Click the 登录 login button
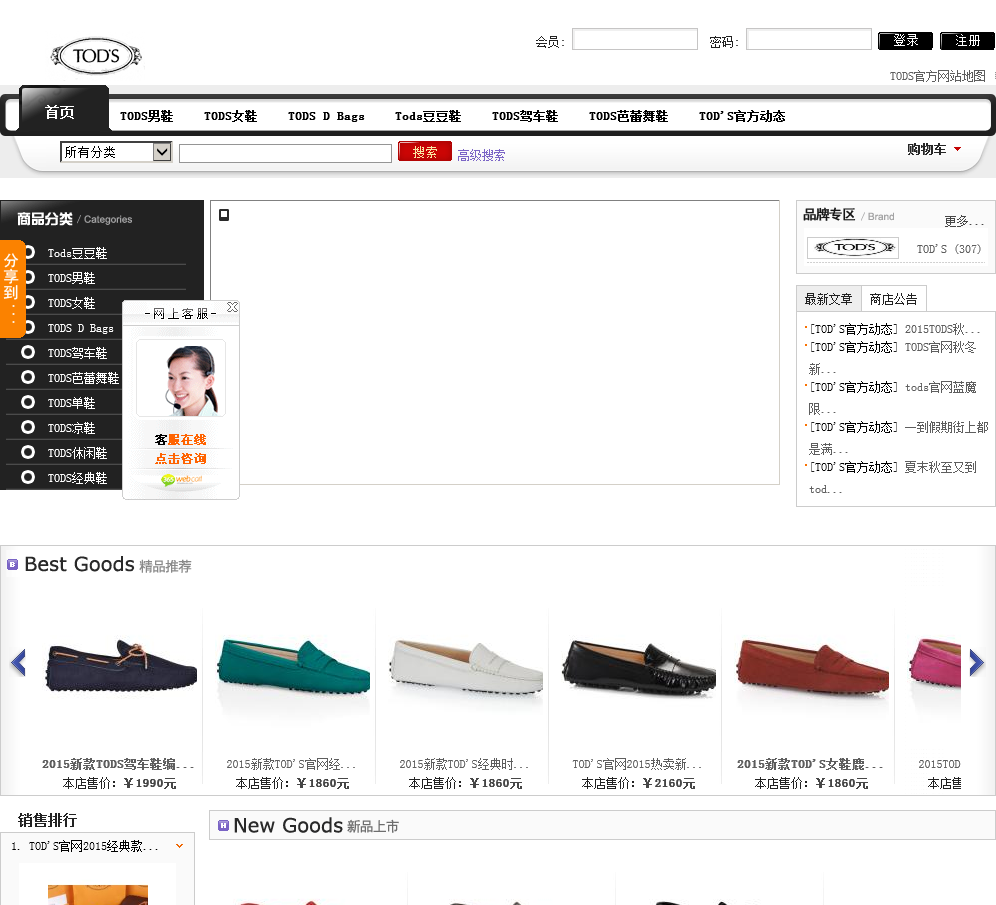Viewport: 996px width, 905px height. click(905, 41)
